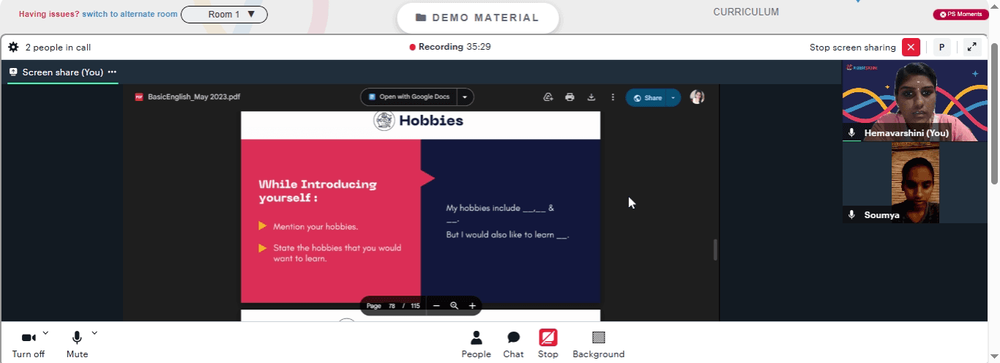Expand the Room 1 dropdown

[x=224, y=14]
